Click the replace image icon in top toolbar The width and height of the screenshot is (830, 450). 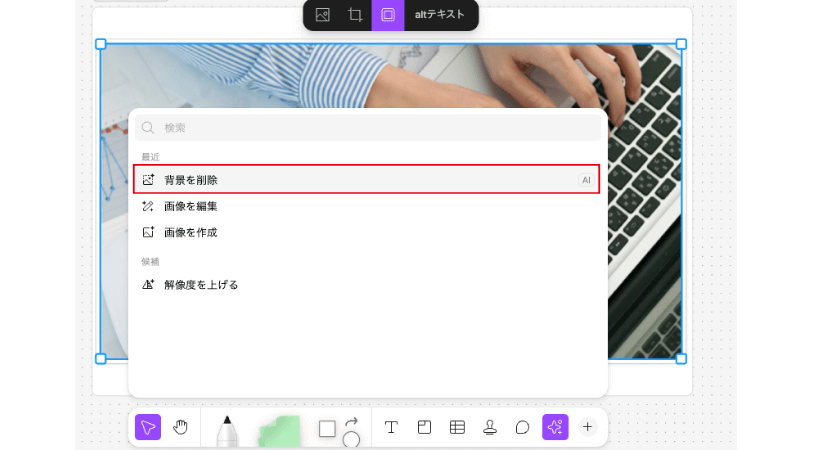coord(322,15)
